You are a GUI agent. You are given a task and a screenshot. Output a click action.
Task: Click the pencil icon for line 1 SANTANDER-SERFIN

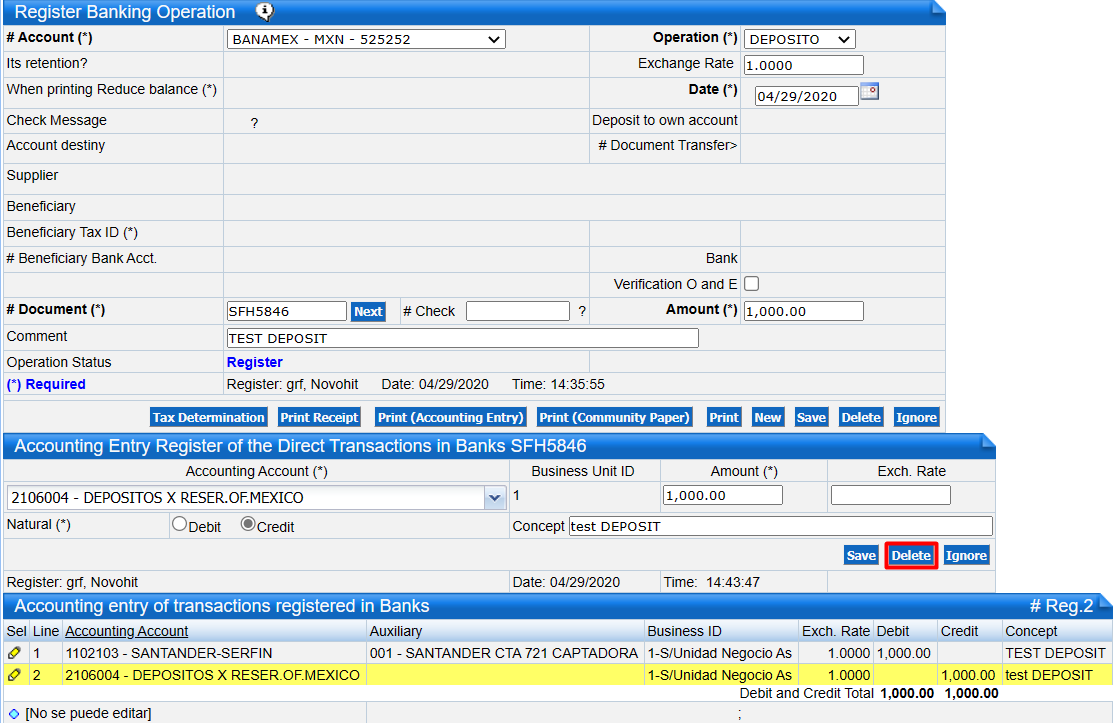(x=14, y=653)
